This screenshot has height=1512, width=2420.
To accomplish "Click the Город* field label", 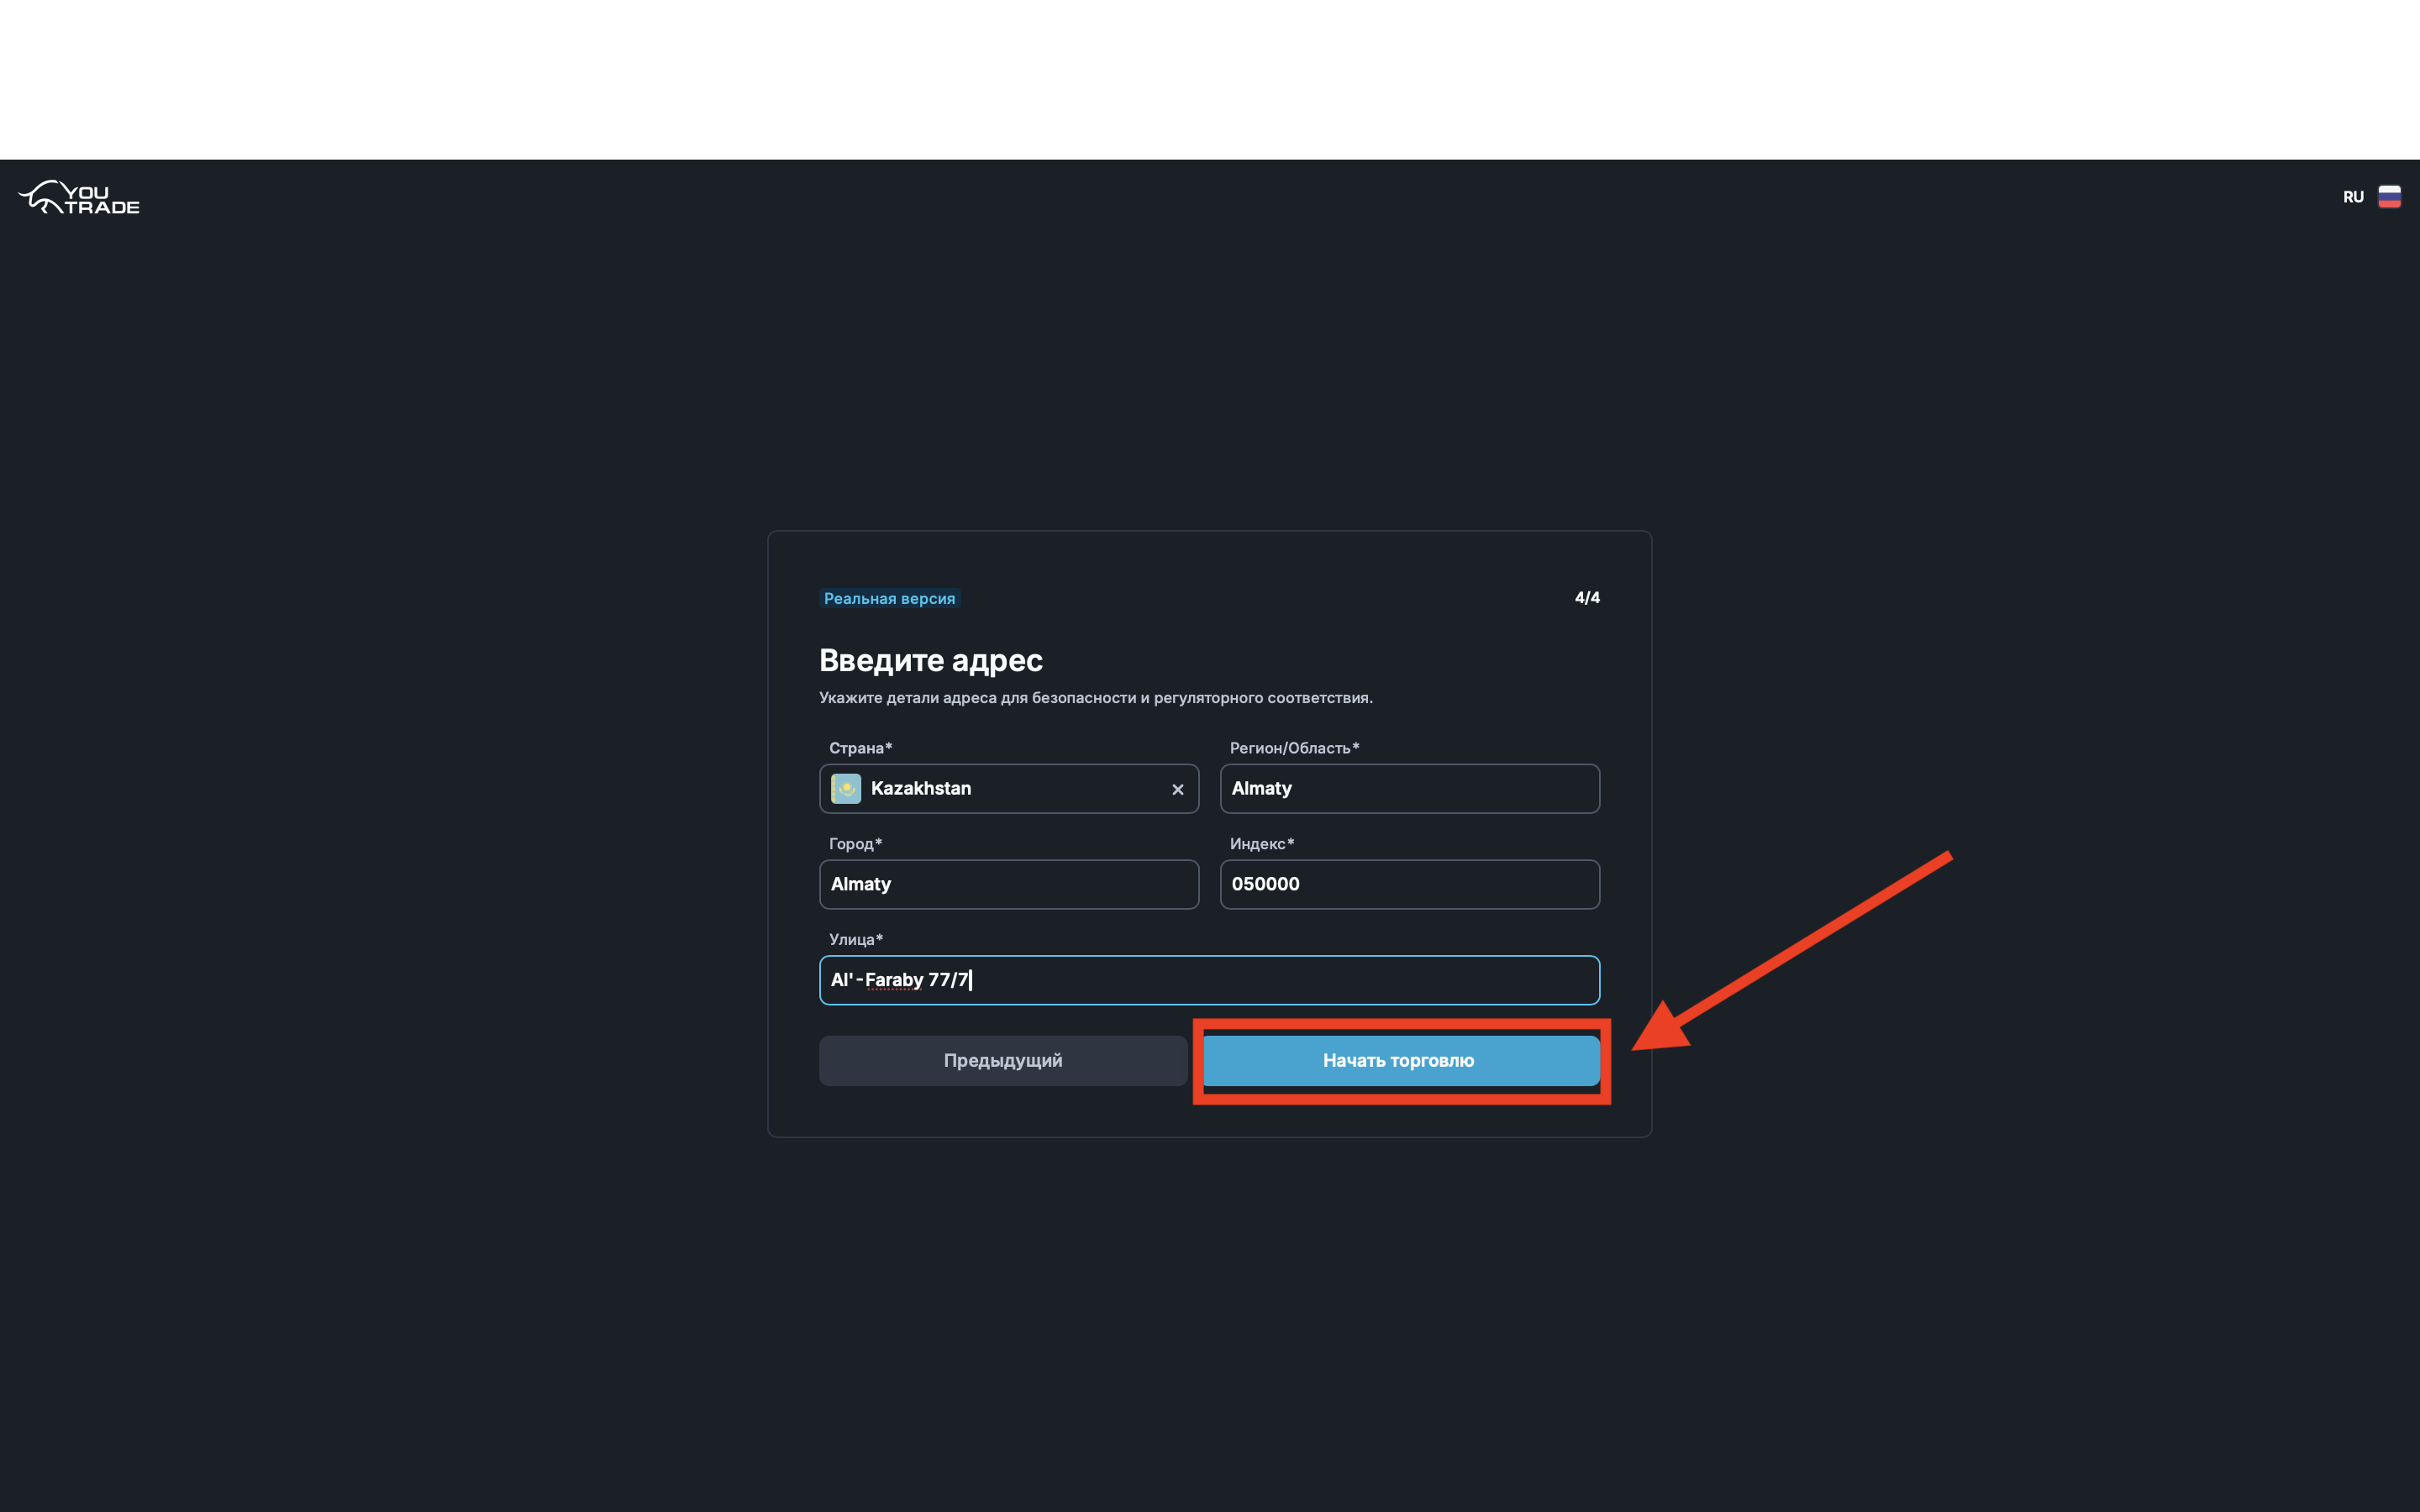I will [x=855, y=844].
